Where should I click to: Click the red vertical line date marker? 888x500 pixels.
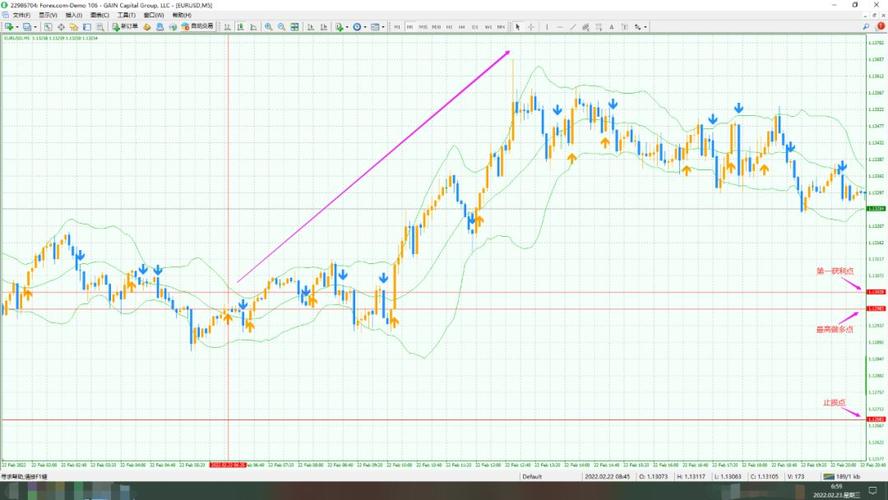228,465
